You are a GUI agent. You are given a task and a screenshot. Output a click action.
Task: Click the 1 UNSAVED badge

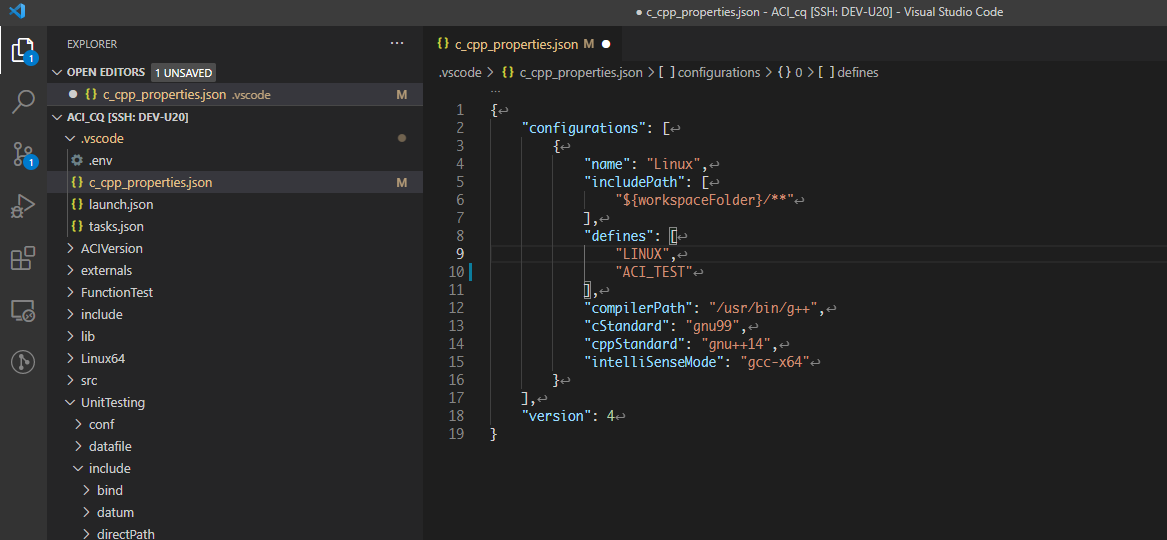pyautogui.click(x=184, y=72)
